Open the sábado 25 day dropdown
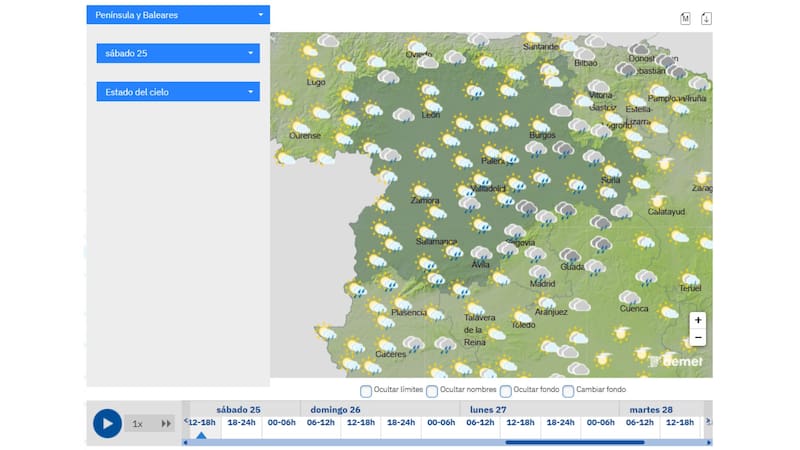Image resolution: width=800 pixels, height=450 pixels. (x=178, y=53)
